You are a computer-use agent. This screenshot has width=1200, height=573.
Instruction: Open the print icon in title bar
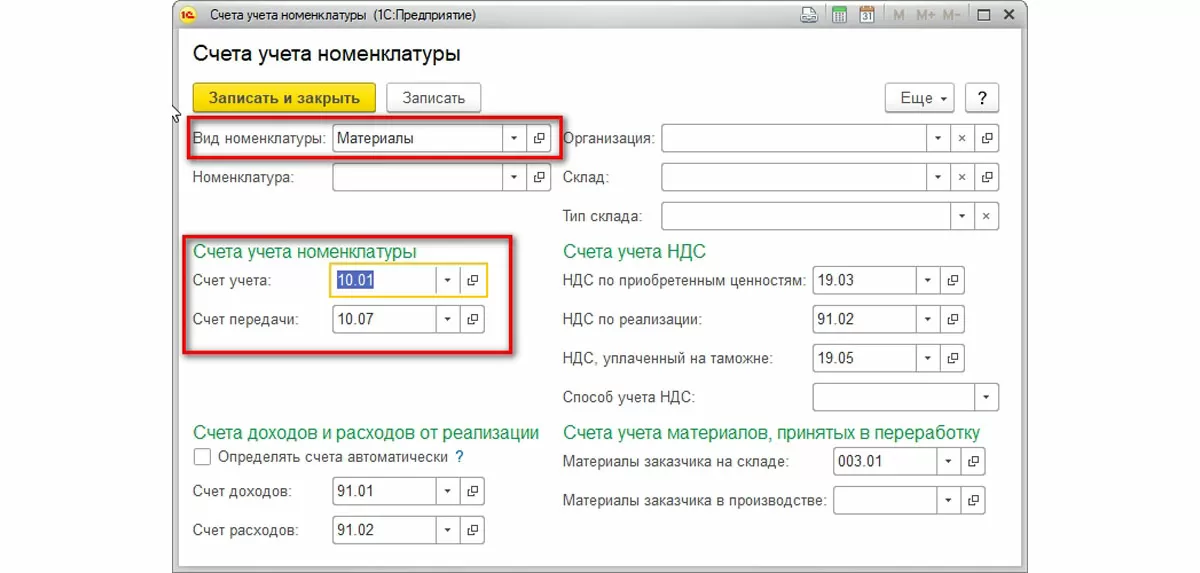pos(810,15)
